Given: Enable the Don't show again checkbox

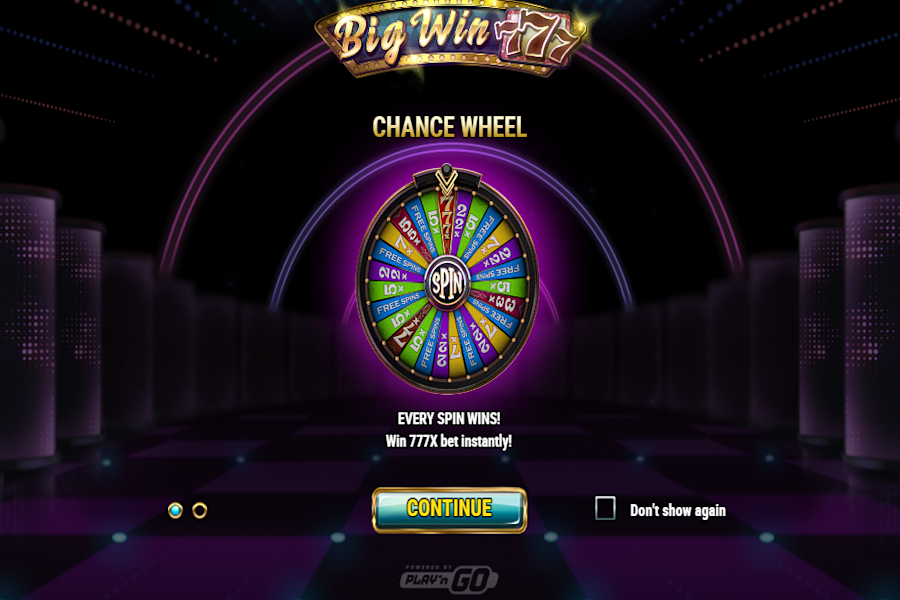Looking at the screenshot, I should pos(605,508).
